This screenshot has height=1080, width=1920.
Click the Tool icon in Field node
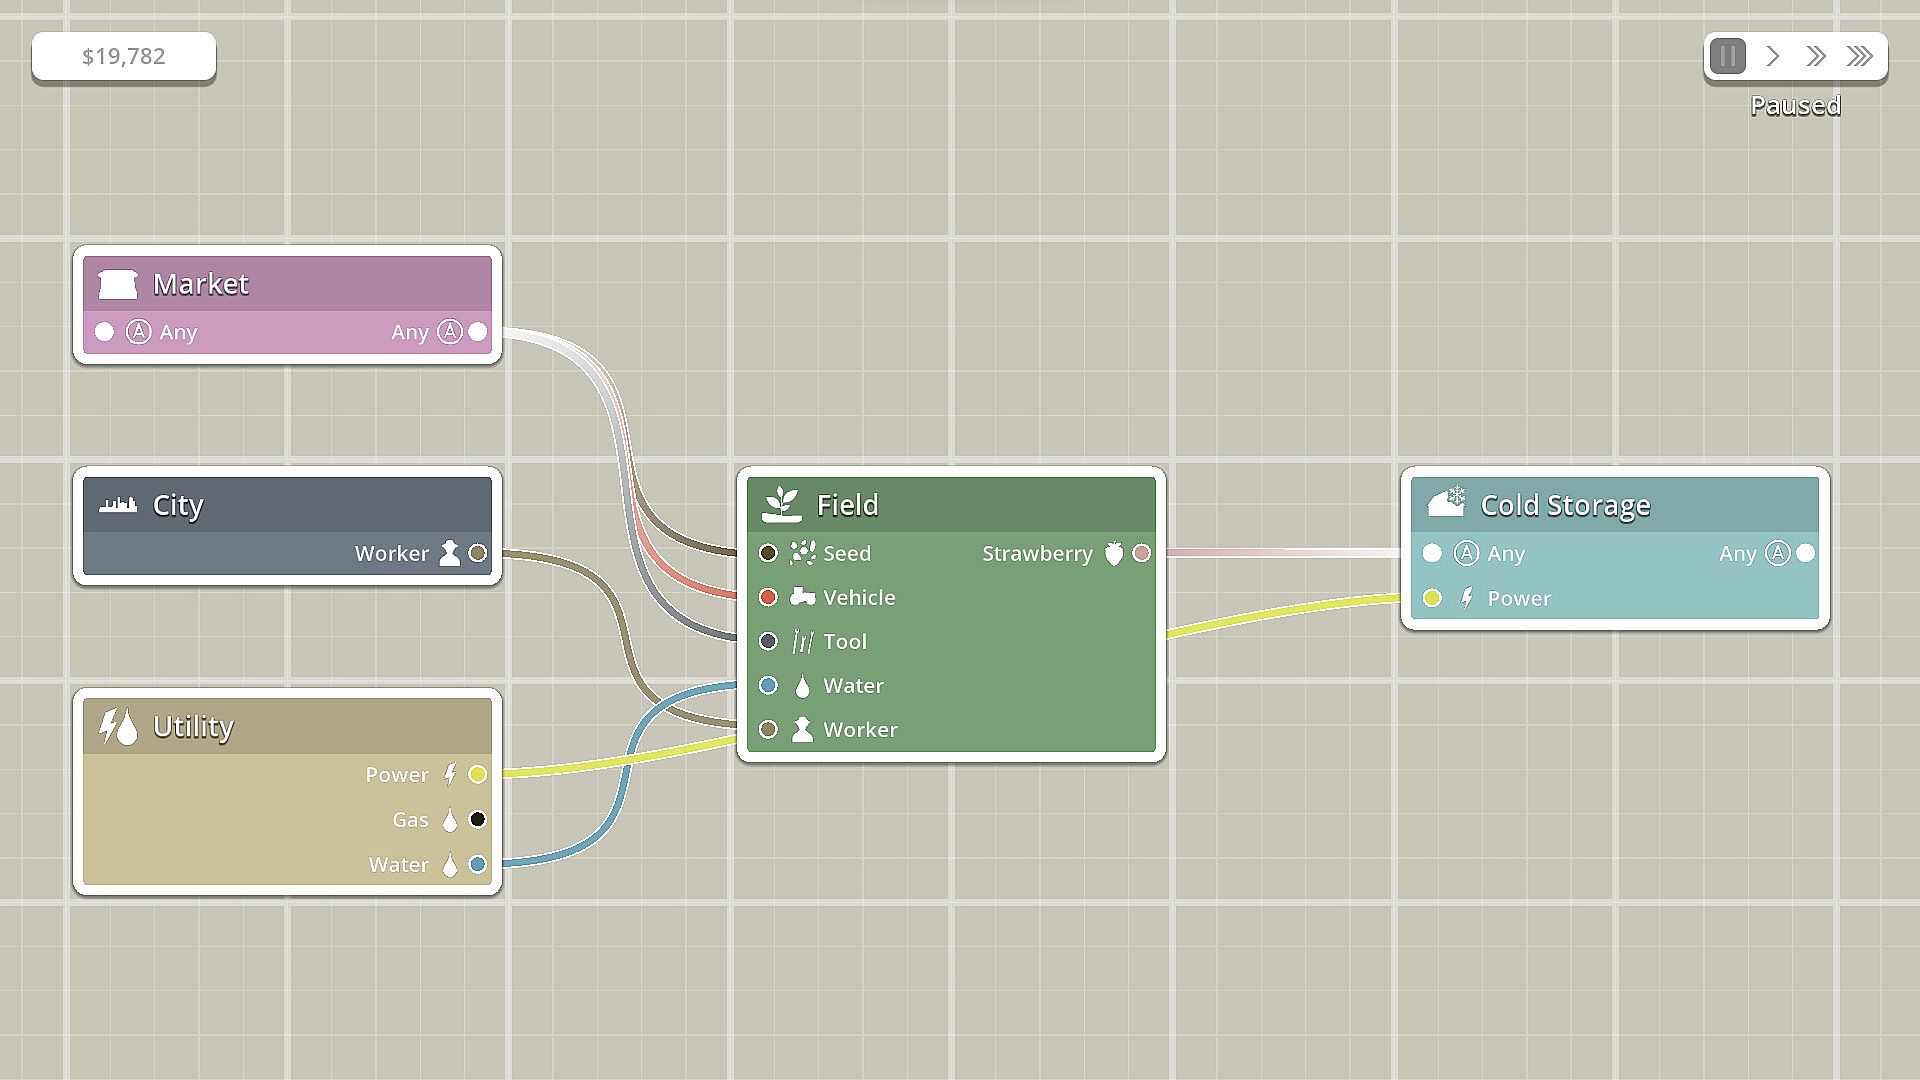coord(802,641)
